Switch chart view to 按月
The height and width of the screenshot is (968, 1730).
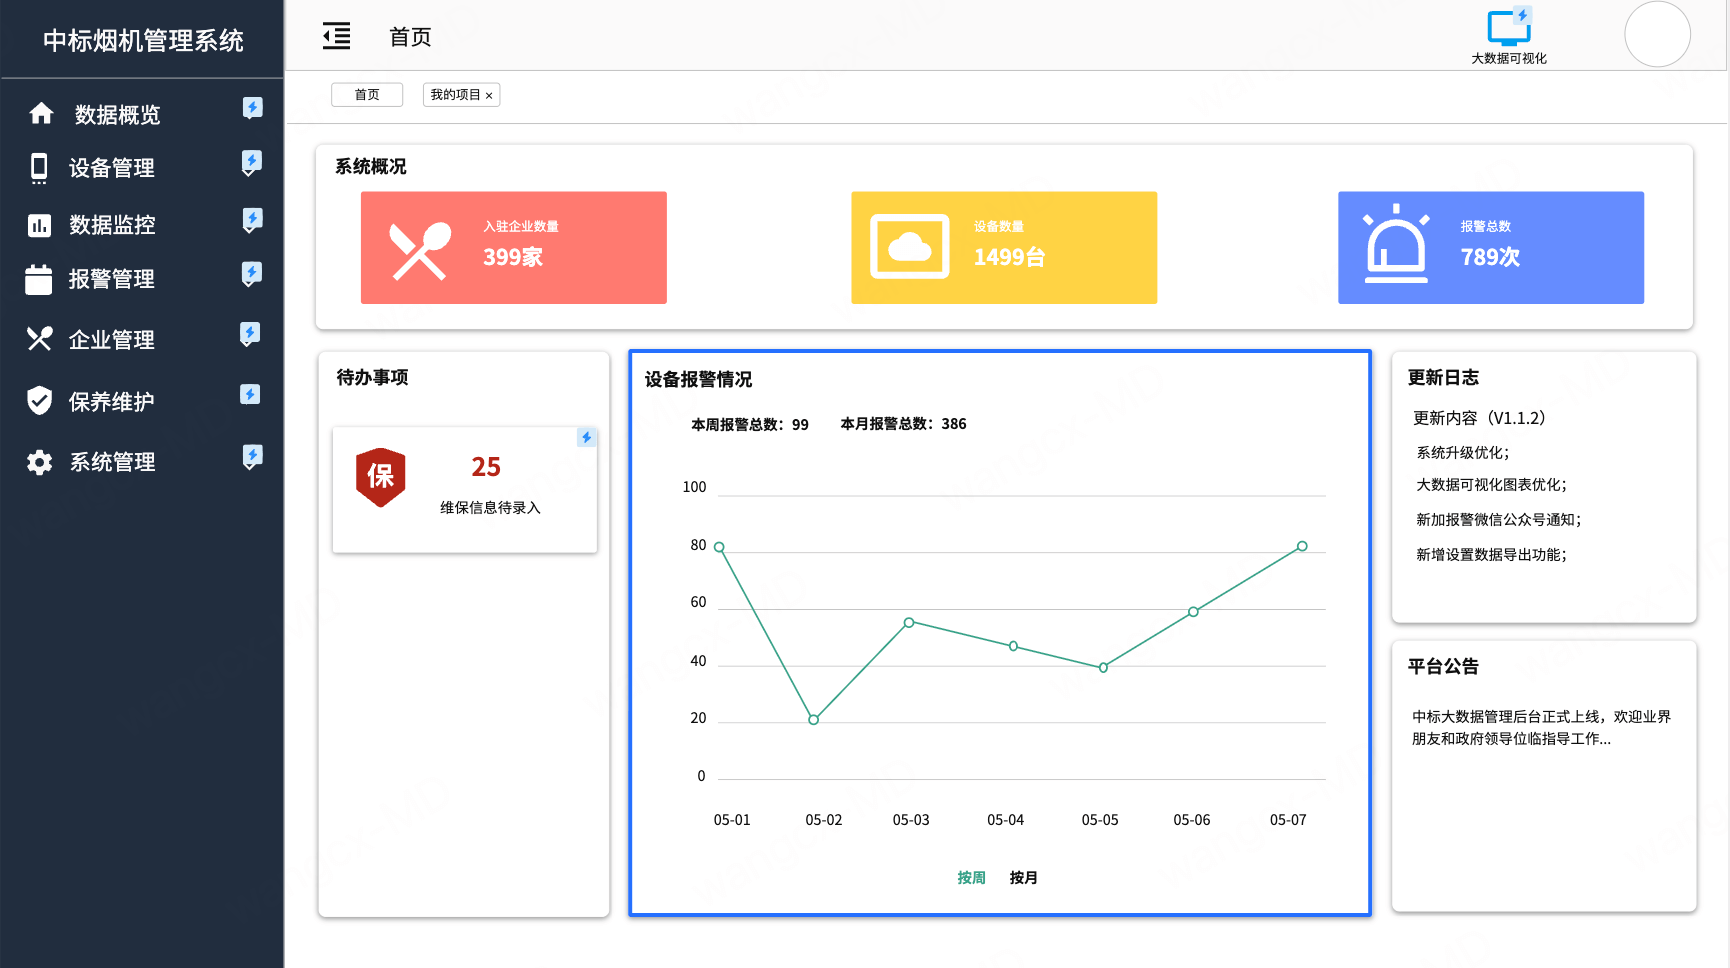[x=1023, y=877]
